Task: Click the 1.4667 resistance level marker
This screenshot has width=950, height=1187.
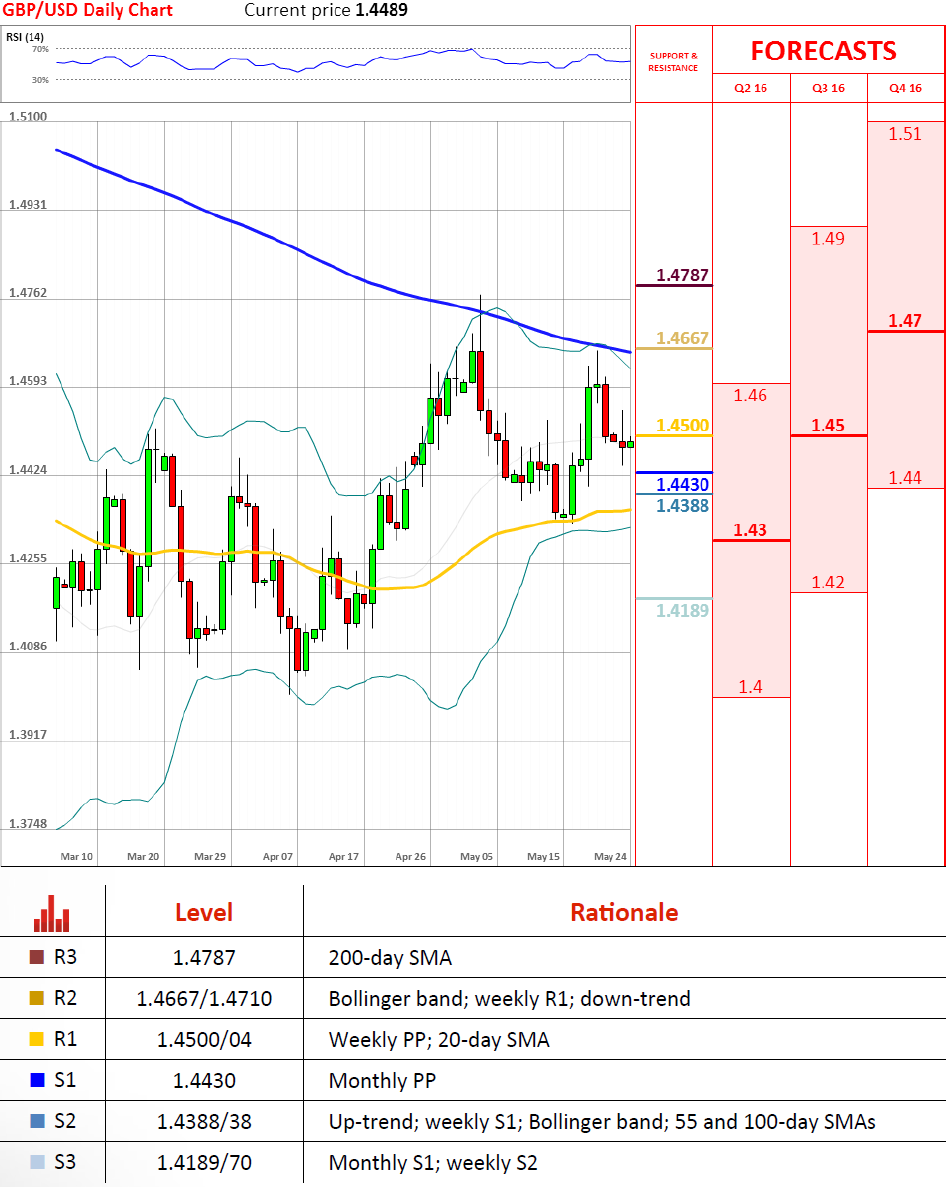Action: pos(682,338)
